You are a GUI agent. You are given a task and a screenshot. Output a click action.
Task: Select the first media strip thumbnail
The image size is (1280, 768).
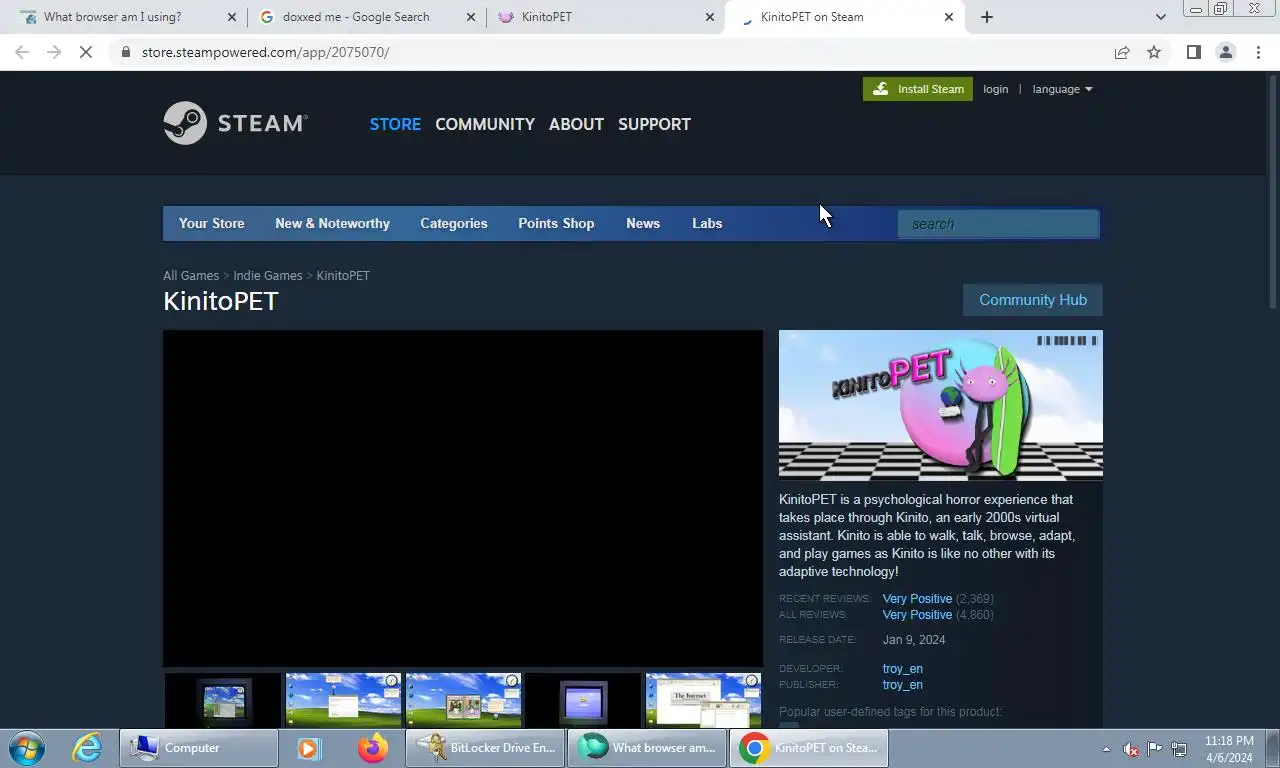coord(223,700)
